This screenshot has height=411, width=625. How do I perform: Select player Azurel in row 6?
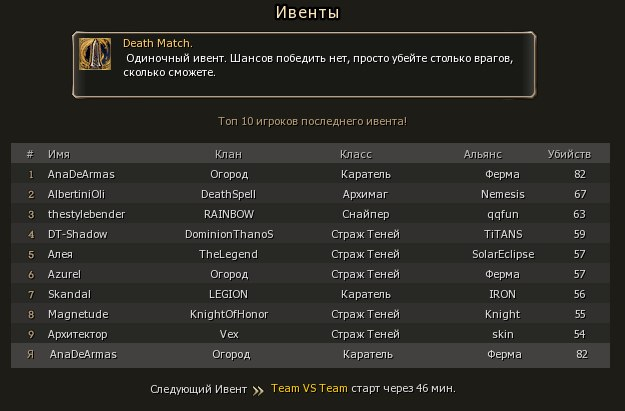tap(64, 274)
